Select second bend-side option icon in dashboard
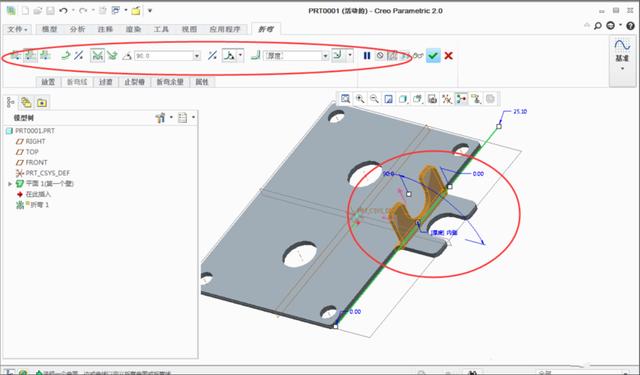Image resolution: width=640 pixels, height=375 pixels. pos(30,55)
